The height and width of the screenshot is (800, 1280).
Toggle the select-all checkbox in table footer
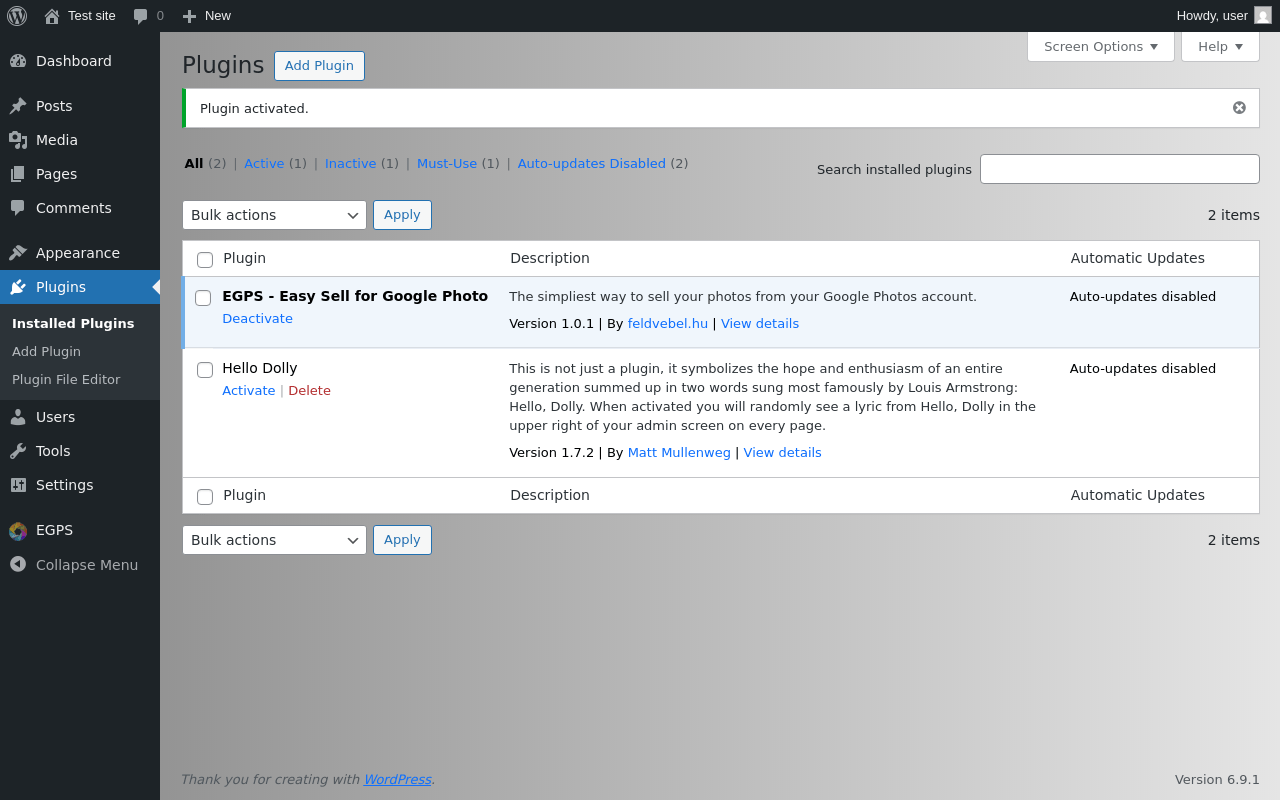click(x=205, y=497)
